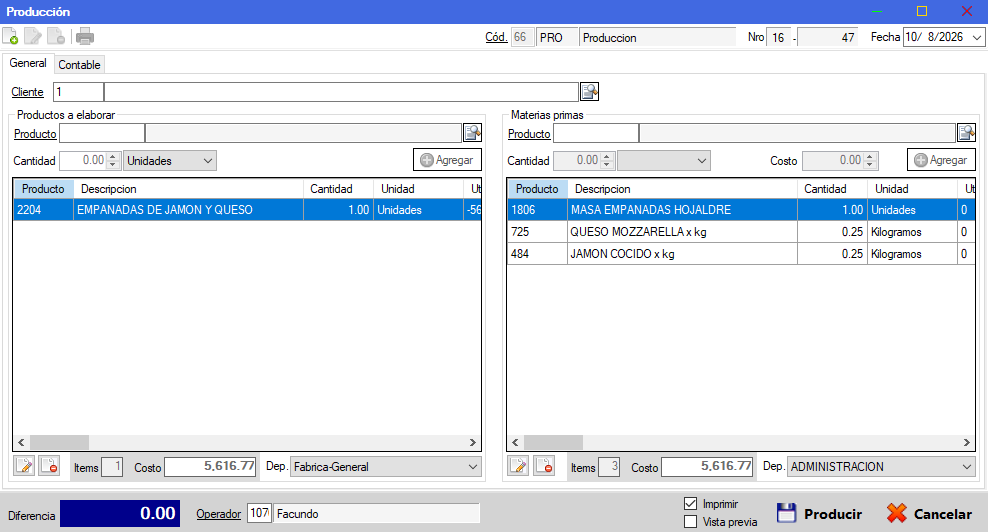Increase Cantidad spinner in Materias primas
The image size is (988, 532).
(x=607, y=156)
